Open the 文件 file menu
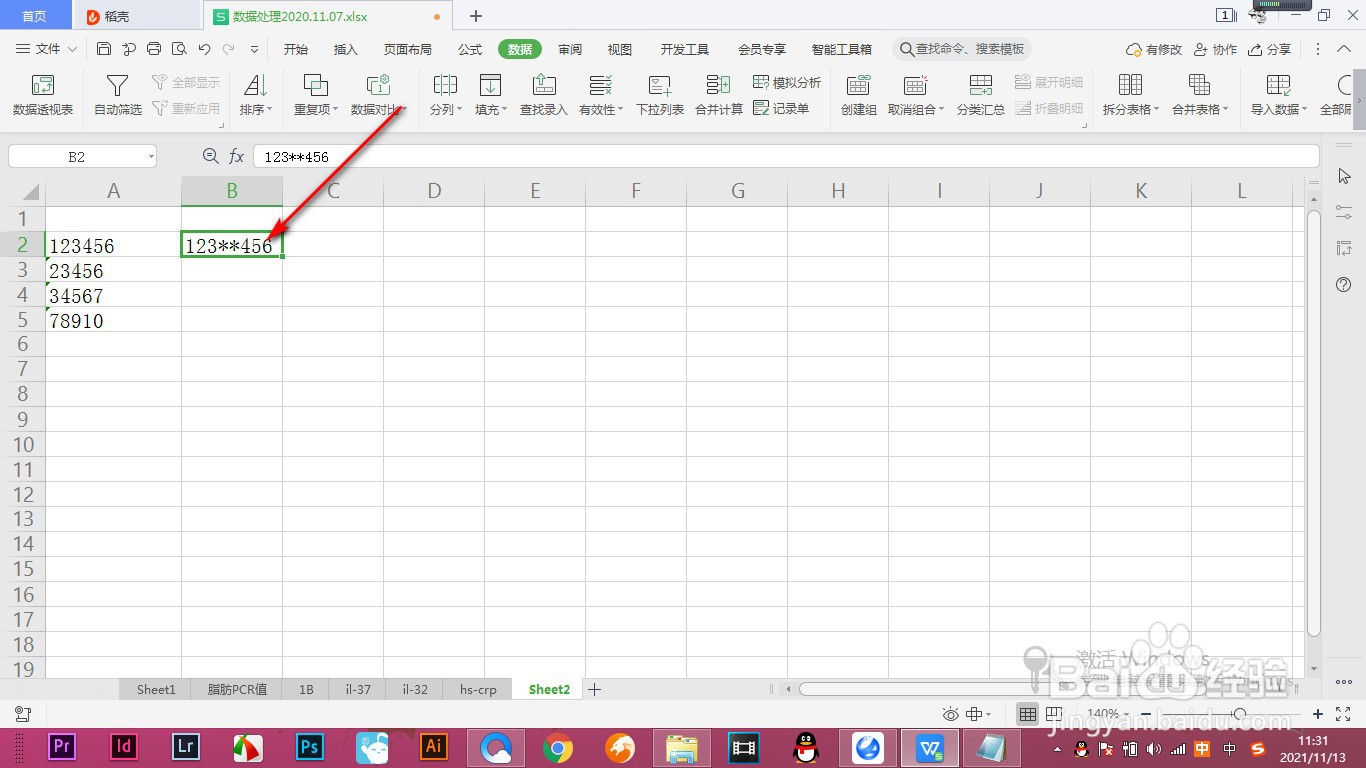The image size is (1366, 768). tap(47, 49)
